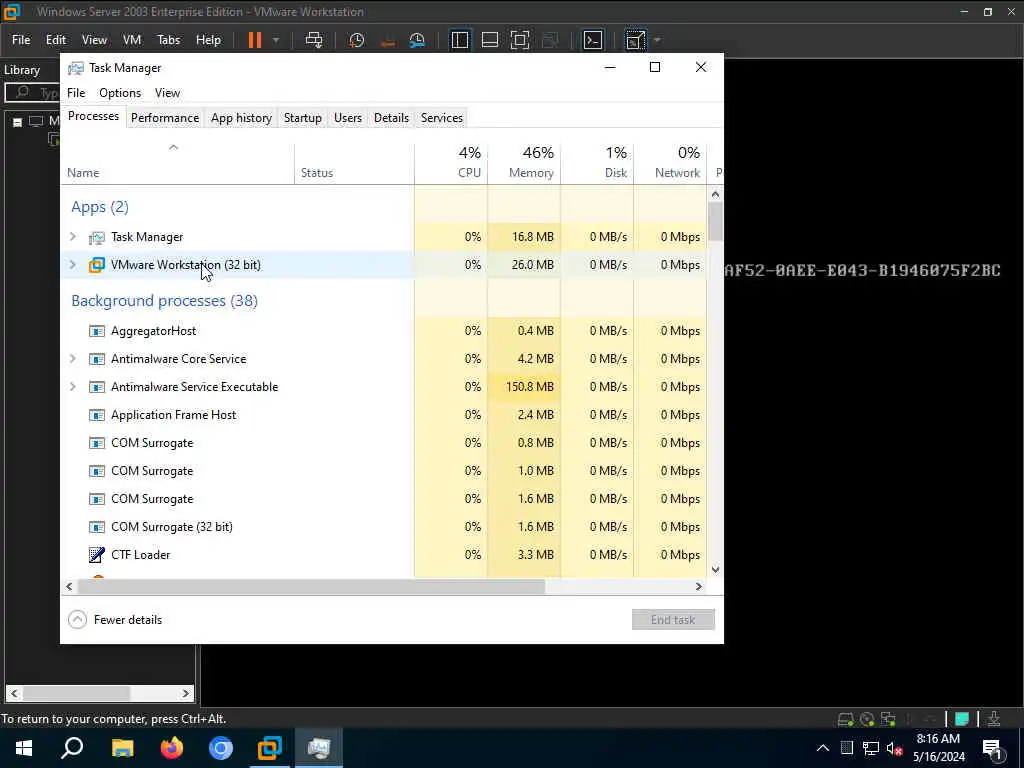Switch to the Services tab
This screenshot has width=1024, height=768.
coord(441,118)
